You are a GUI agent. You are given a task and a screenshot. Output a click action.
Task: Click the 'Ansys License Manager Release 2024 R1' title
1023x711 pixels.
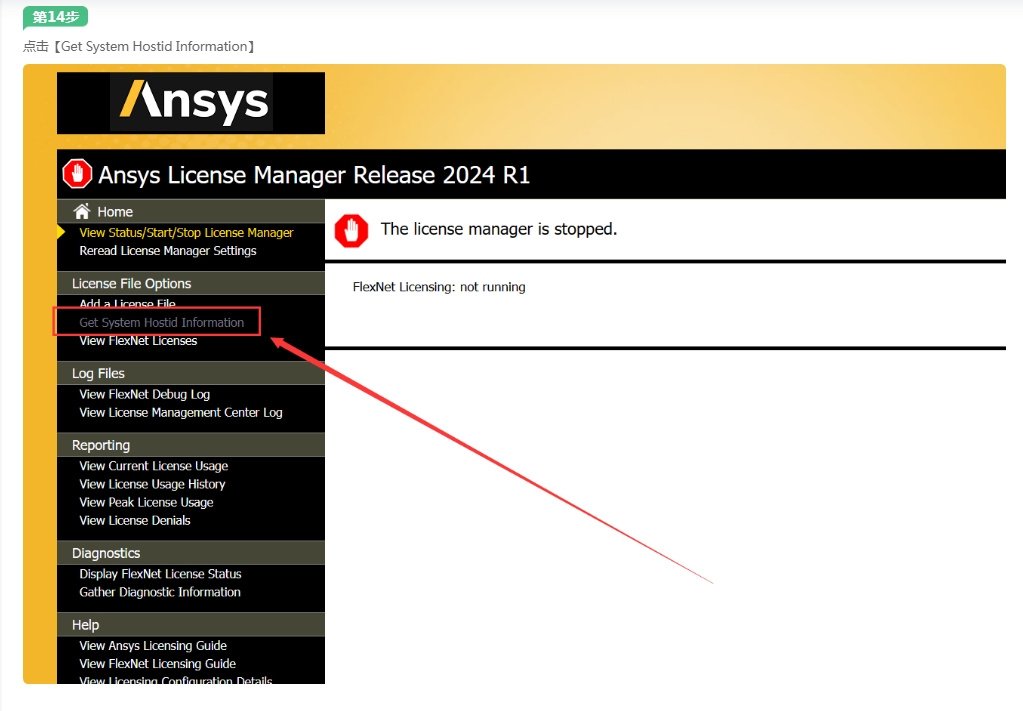click(314, 175)
